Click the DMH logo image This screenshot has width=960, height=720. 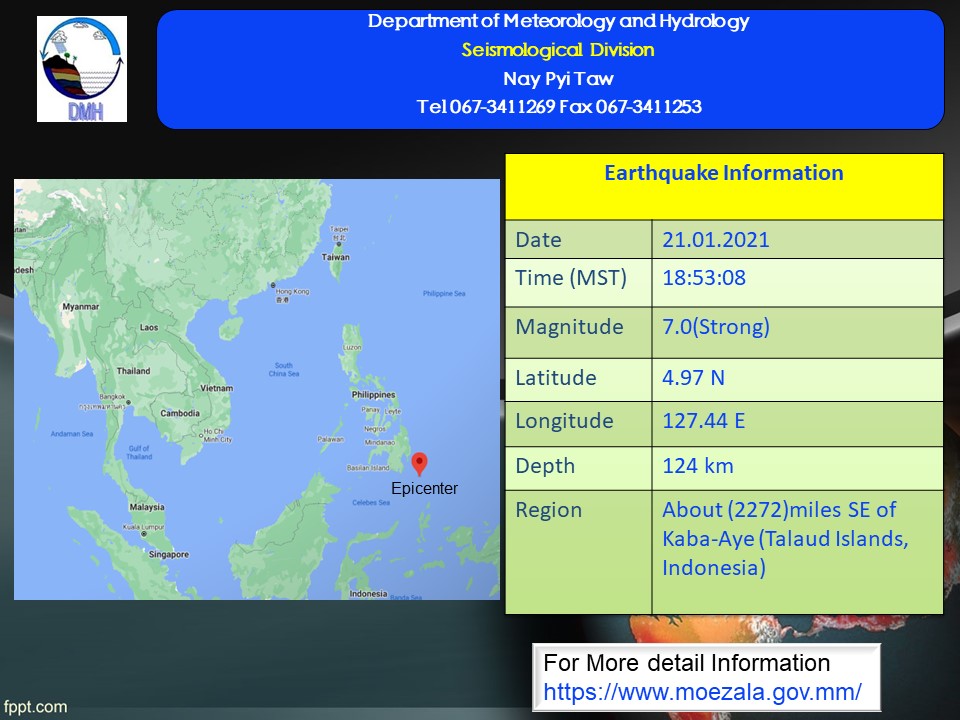click(x=82, y=69)
